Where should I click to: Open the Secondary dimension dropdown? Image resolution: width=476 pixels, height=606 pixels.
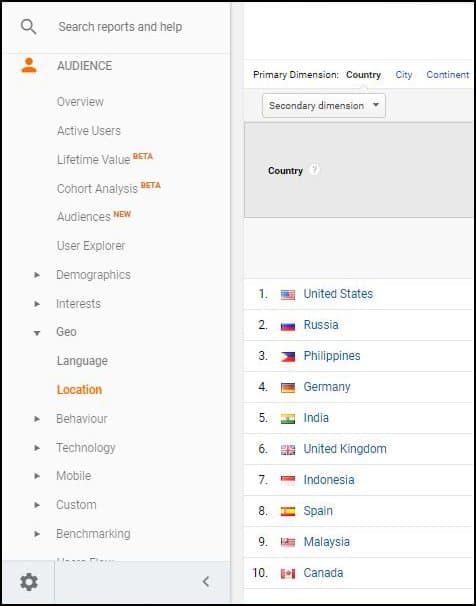click(x=324, y=106)
